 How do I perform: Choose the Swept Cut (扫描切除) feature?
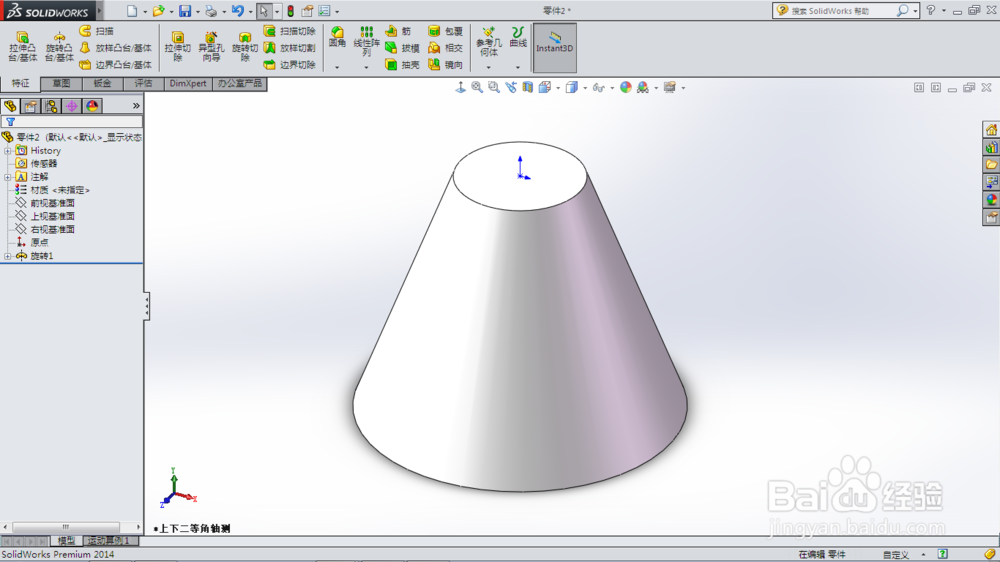290,31
